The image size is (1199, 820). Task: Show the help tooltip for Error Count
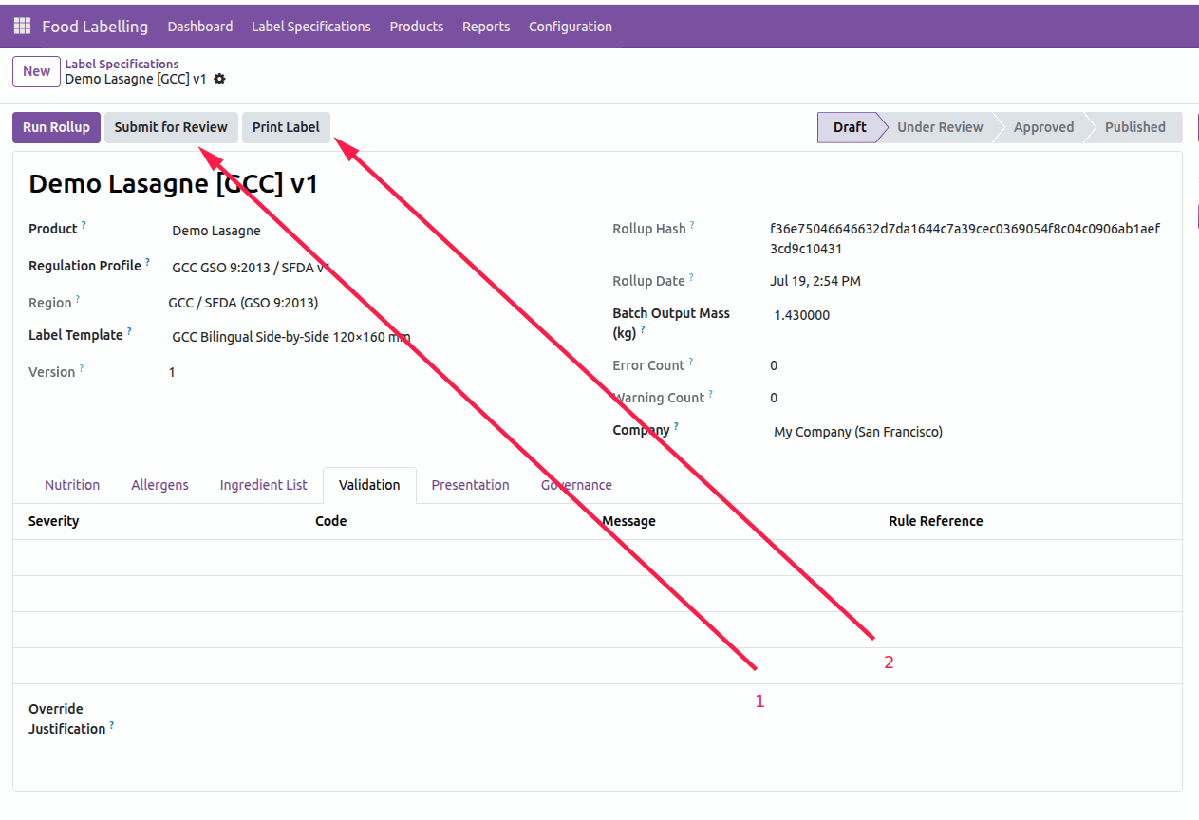[690, 362]
